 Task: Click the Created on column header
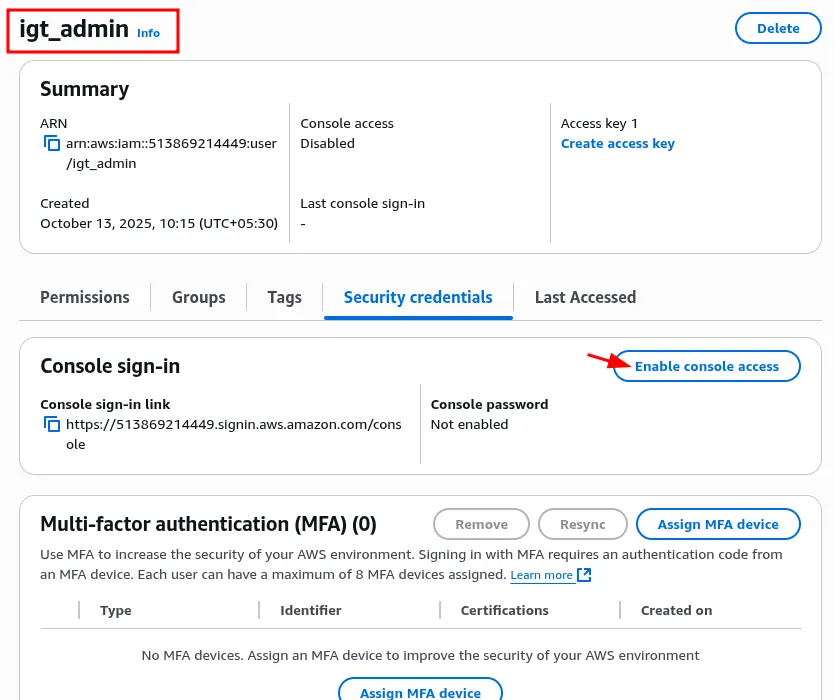tap(676, 610)
